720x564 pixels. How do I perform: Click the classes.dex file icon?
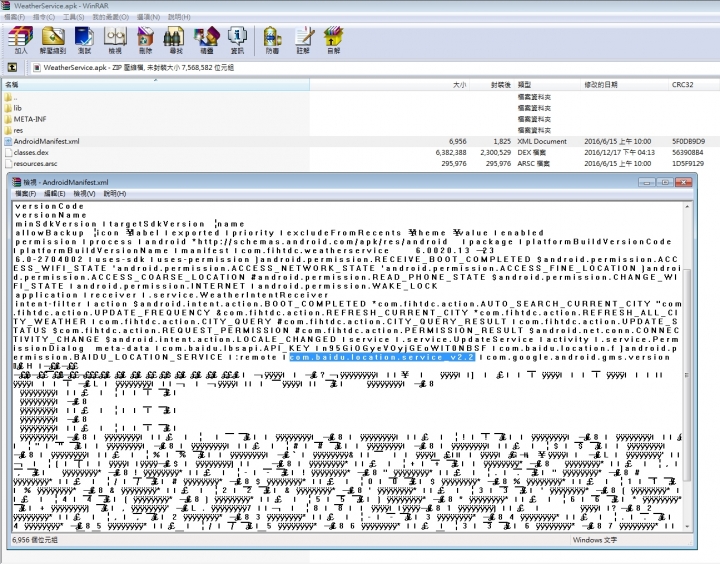(x=8, y=152)
